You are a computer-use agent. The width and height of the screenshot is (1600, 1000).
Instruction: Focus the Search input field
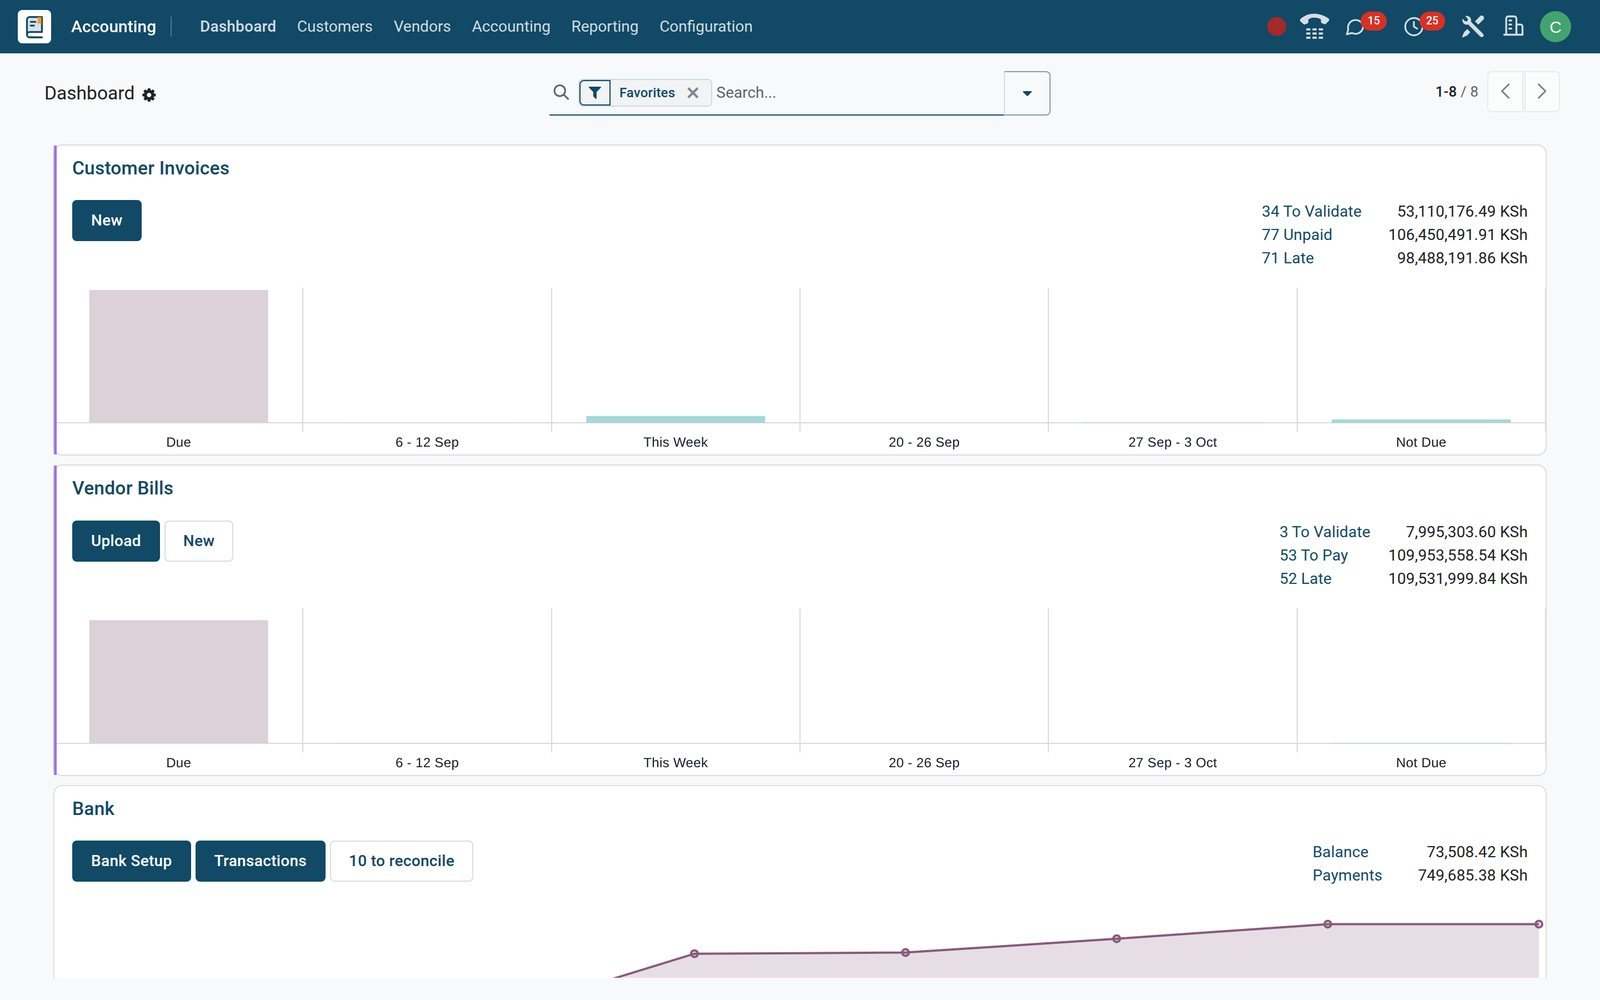point(857,93)
